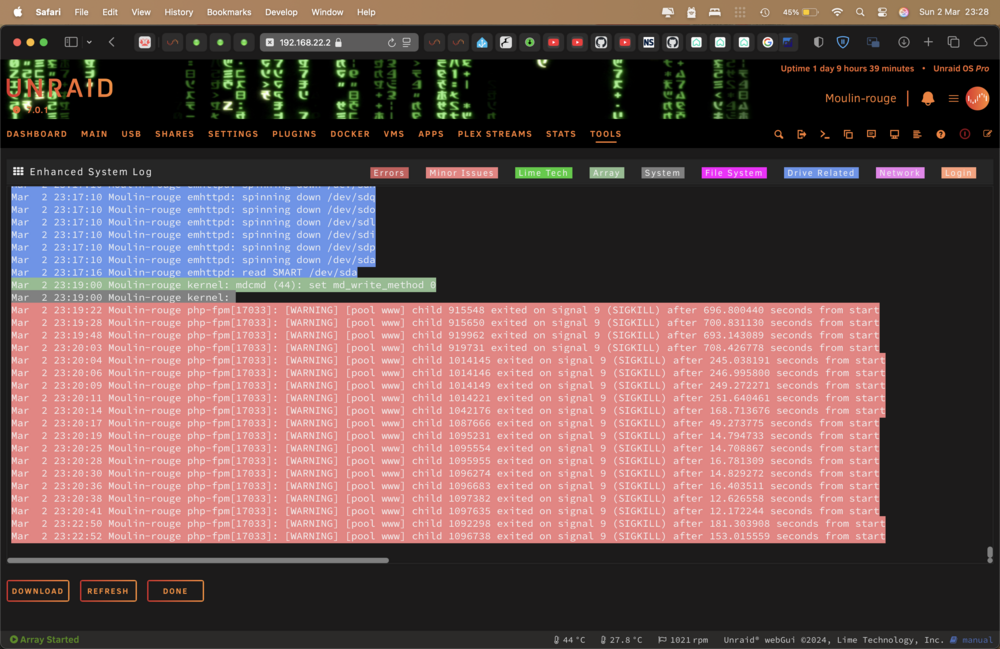Toggle the Drive Related log filter
Screen dimensions: 1000x649
point(821,173)
